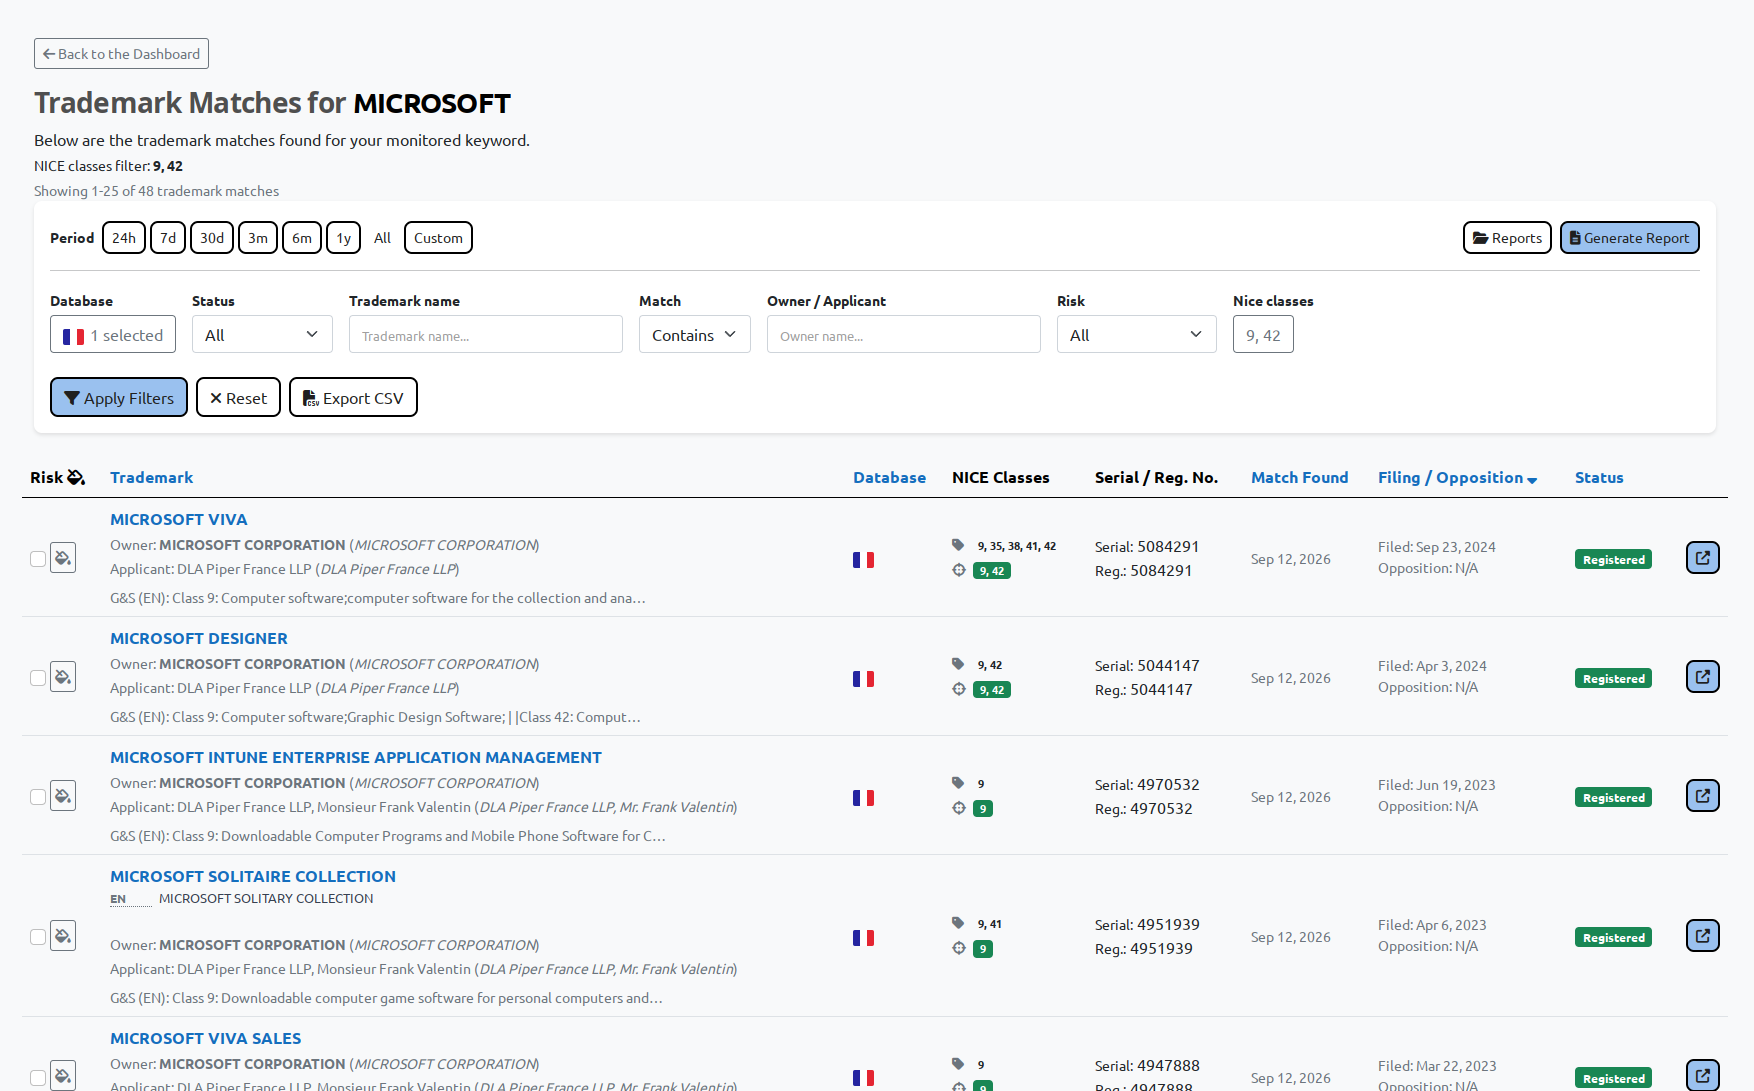1754x1091 pixels.
Task: Set period to All
Action: click(x=382, y=238)
